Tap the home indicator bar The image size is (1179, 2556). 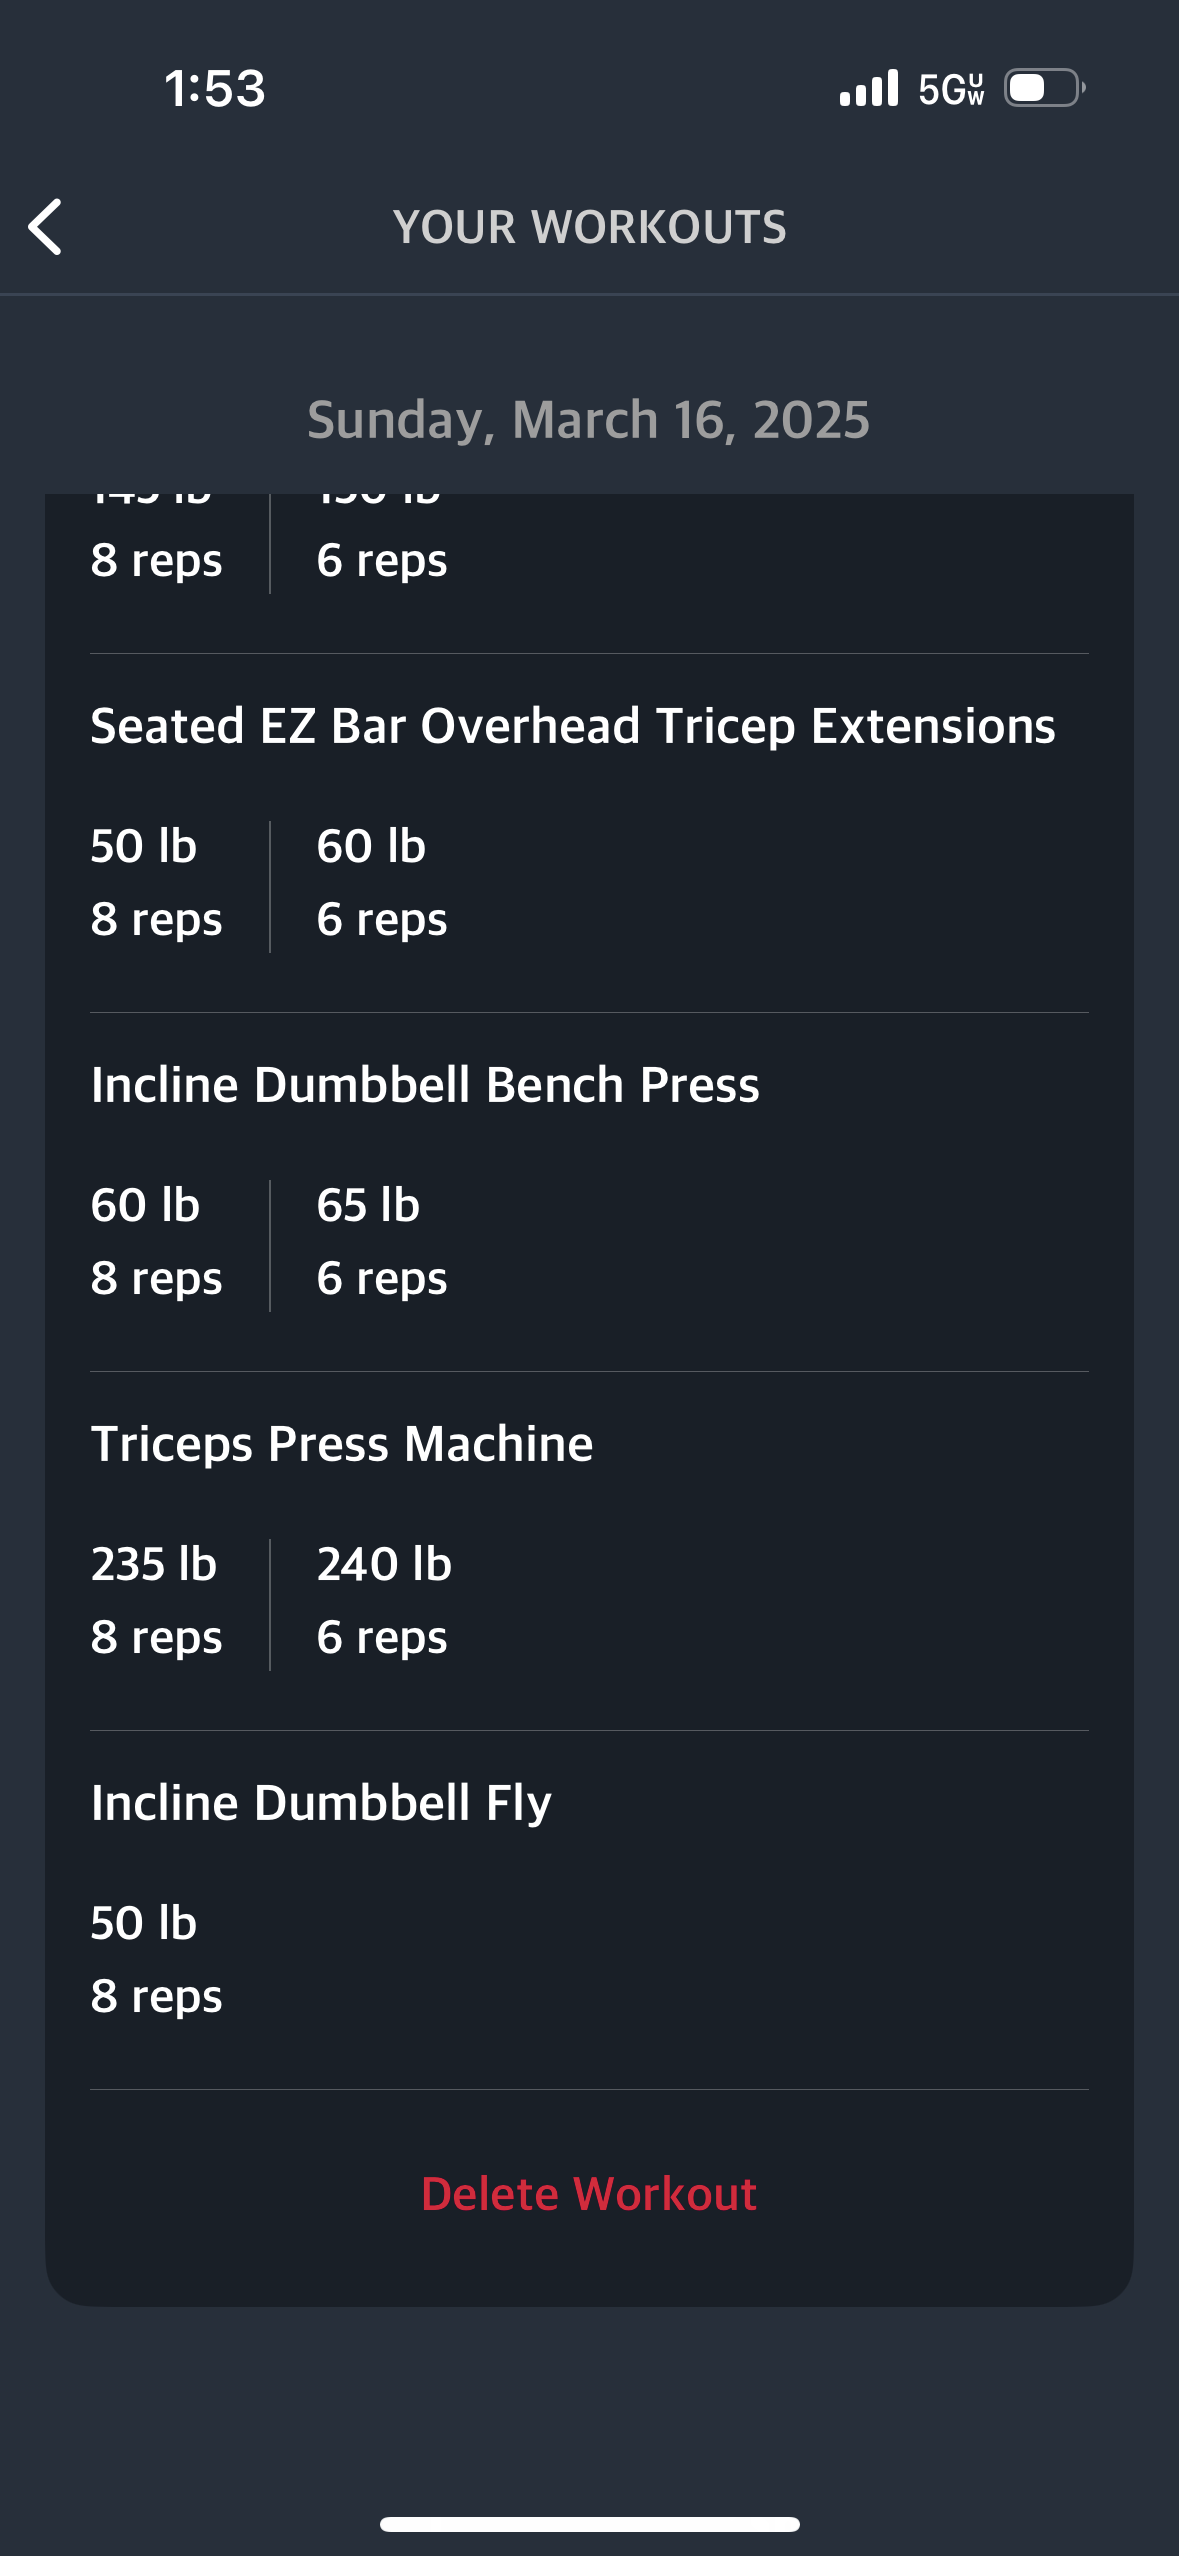click(589, 2524)
